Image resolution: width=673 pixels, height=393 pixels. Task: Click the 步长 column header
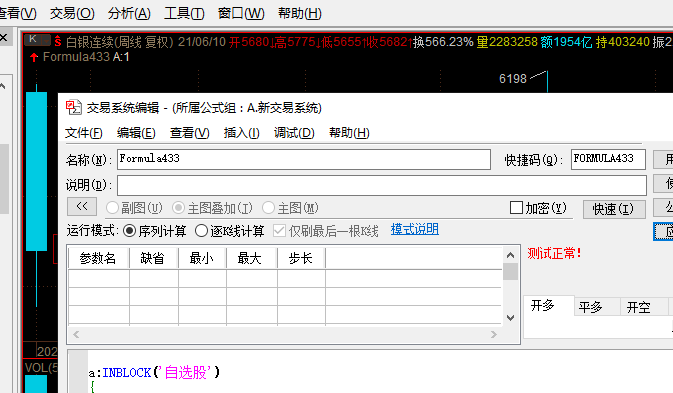pyautogui.click(x=300, y=258)
